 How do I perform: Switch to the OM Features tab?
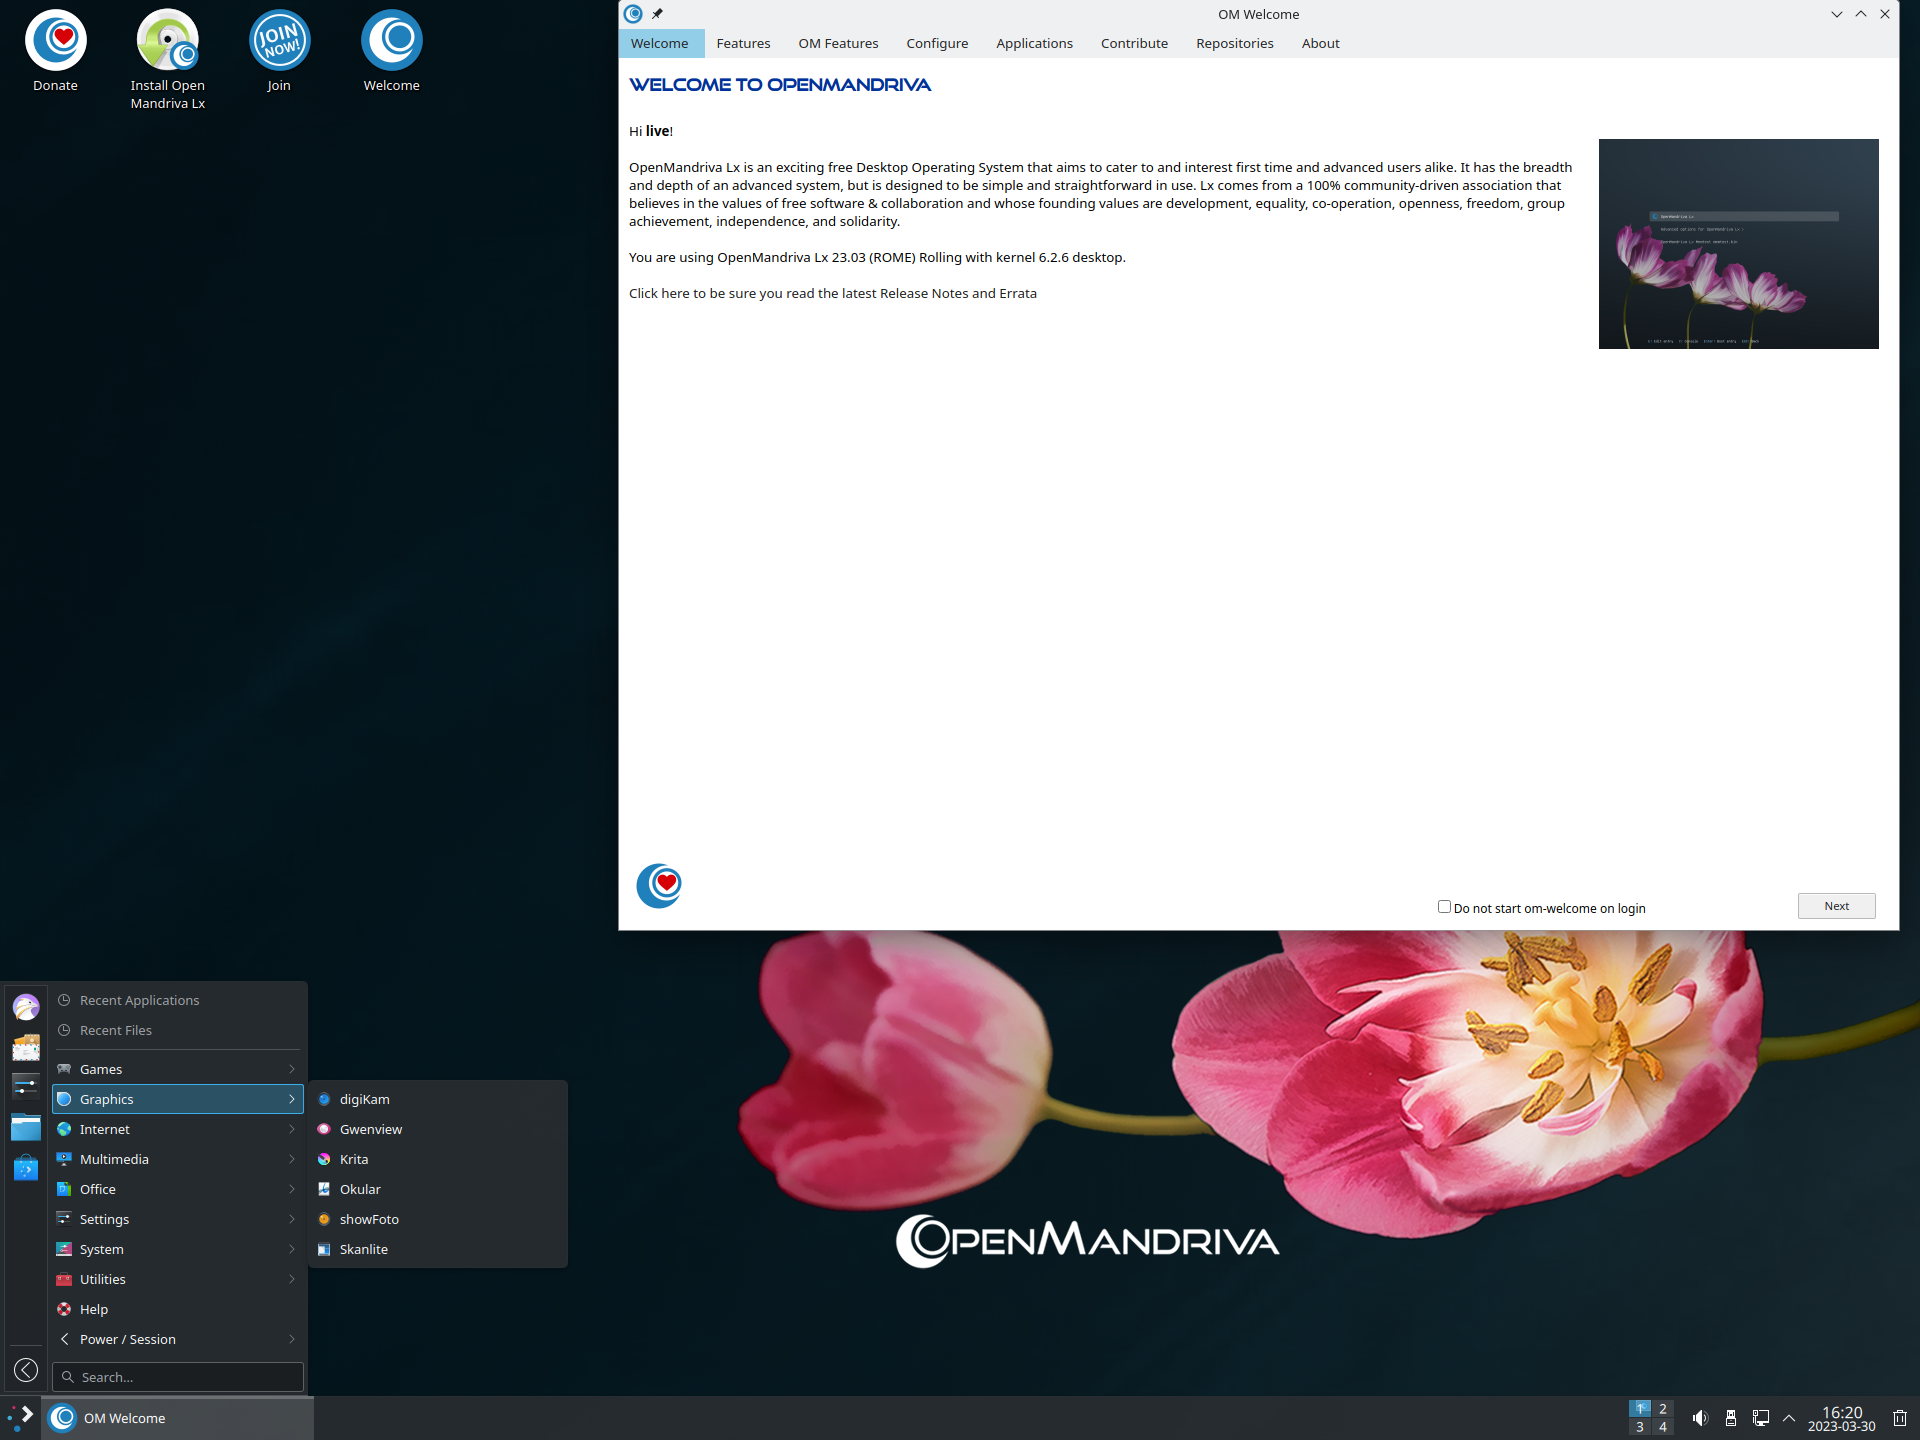[x=838, y=43]
